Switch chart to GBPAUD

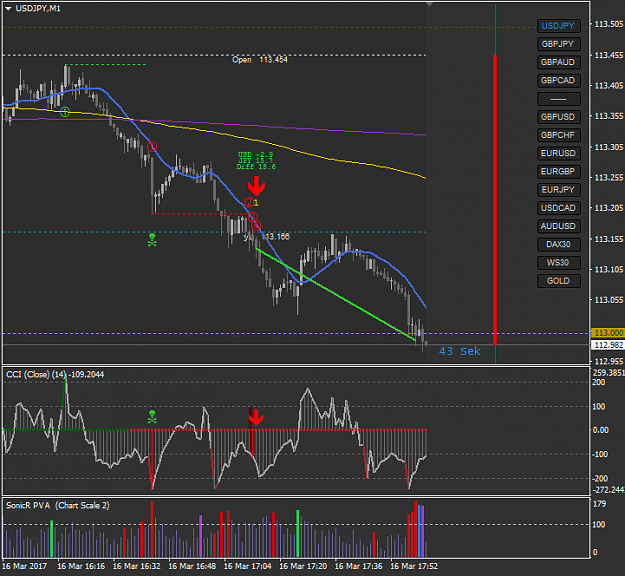pyautogui.click(x=558, y=62)
